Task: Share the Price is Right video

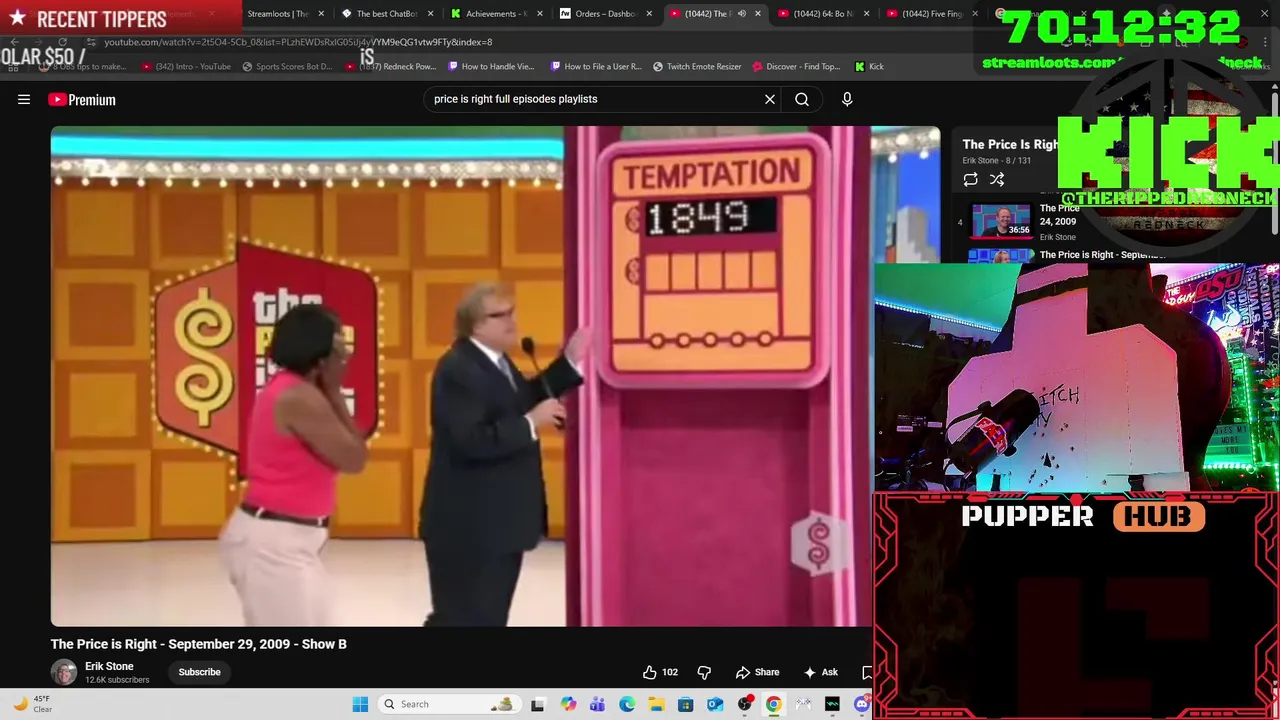Action: pyautogui.click(x=757, y=672)
